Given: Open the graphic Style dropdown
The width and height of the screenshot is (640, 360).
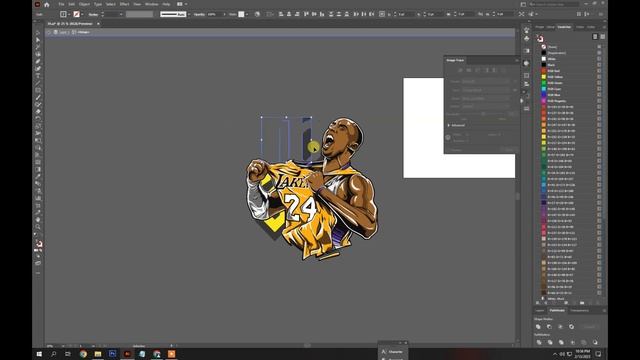Looking at the screenshot, I should [x=247, y=14].
